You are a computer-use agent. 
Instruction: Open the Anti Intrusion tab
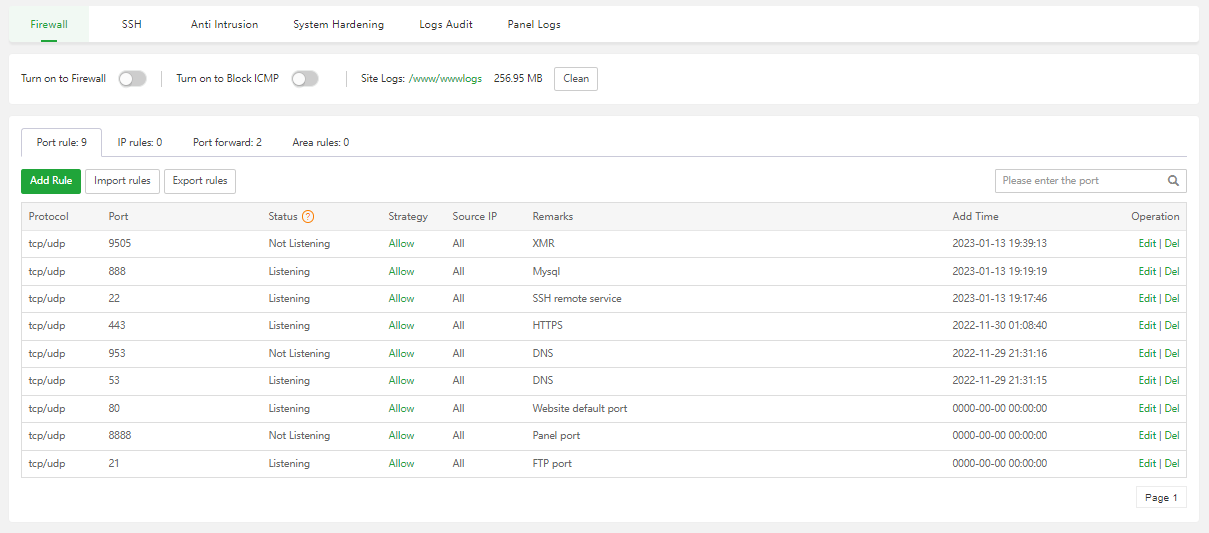(x=224, y=24)
